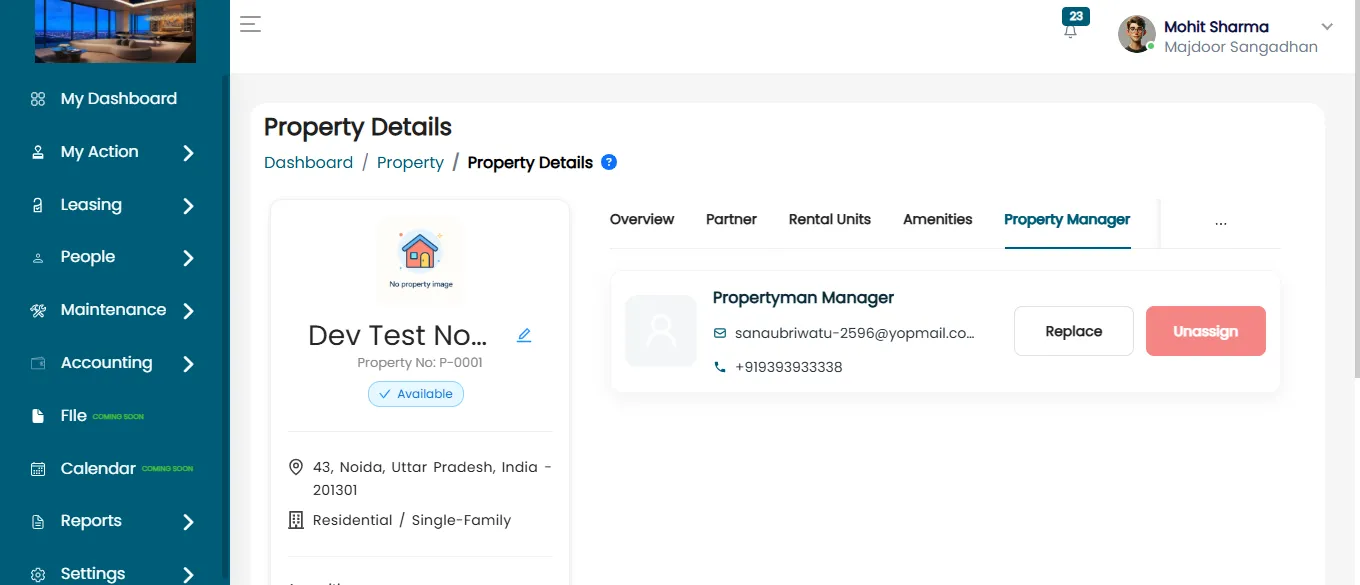Click the hamburger menu icon
The width and height of the screenshot is (1360, 585).
250,24
